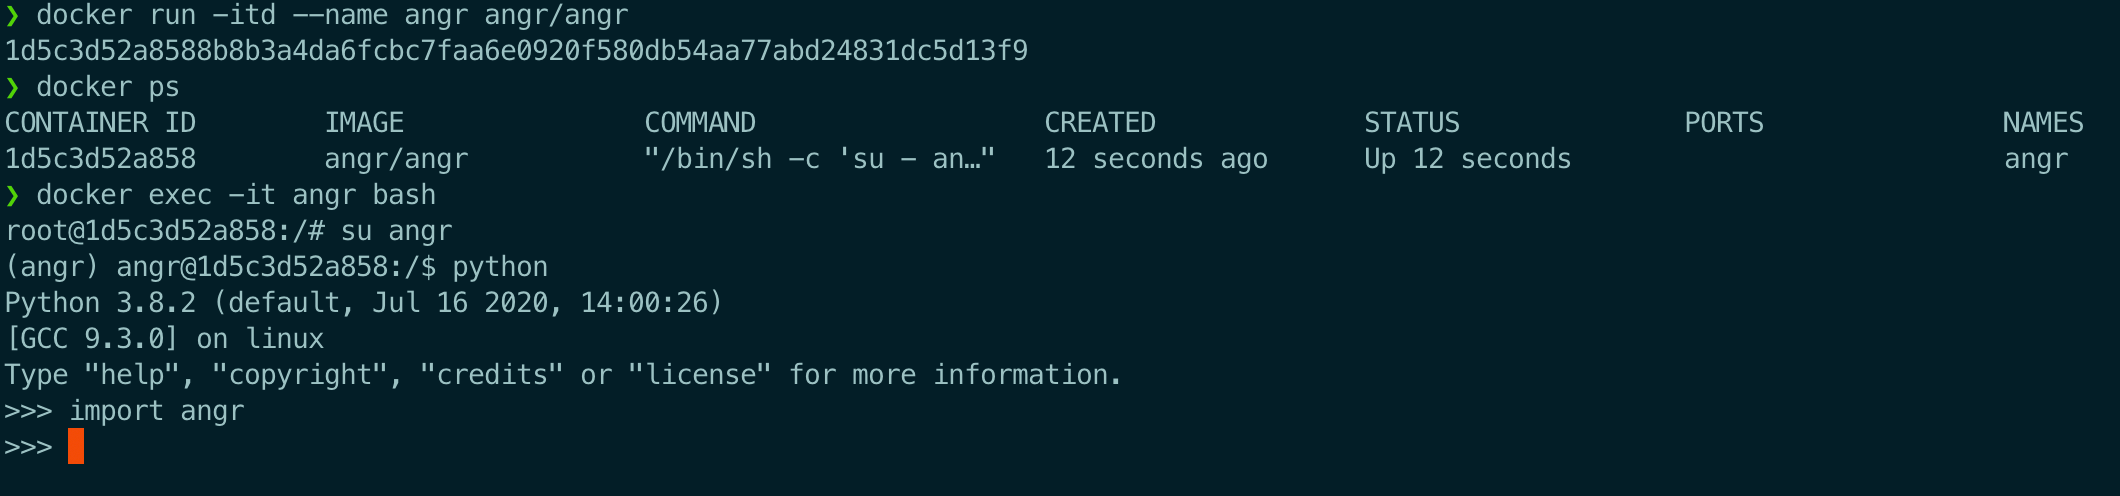Click the green prompt chevron before docker ps

[13, 88]
